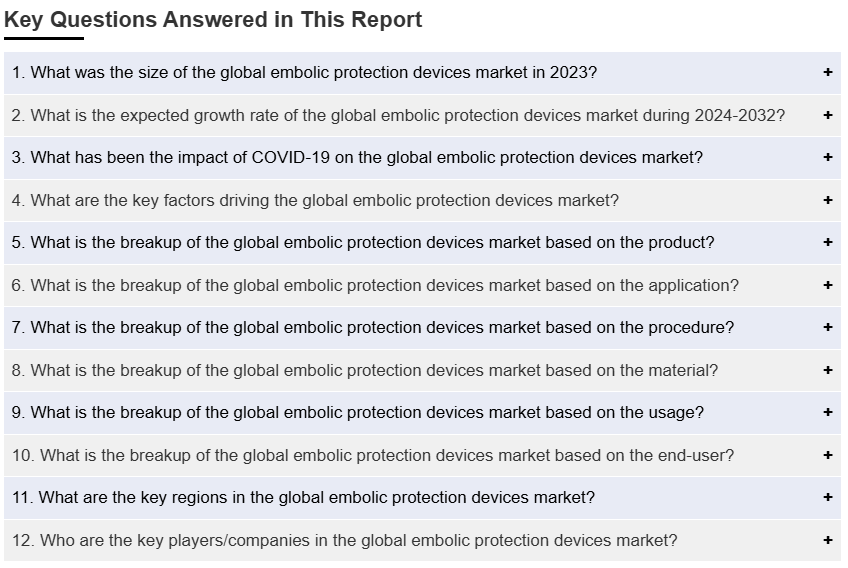Image resolution: width=848 pixels, height=568 pixels.
Task: Click the plus icon for breakup by product question
Action: click(828, 243)
